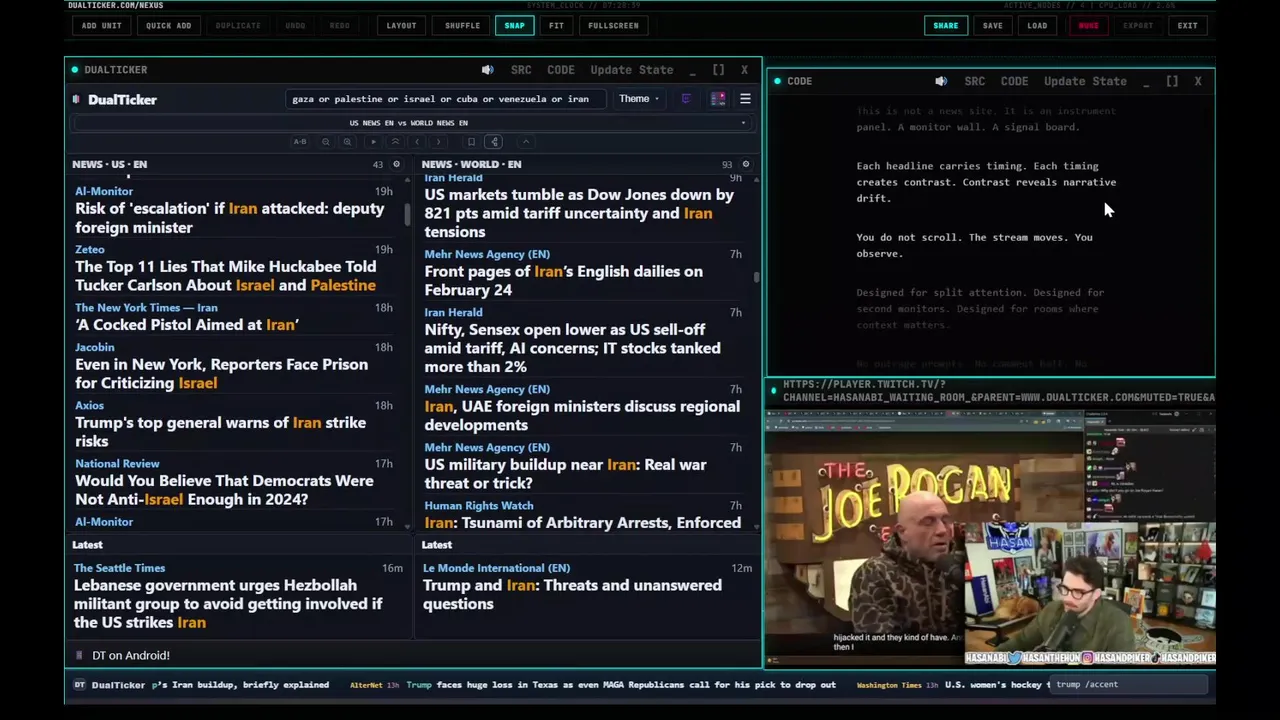Click QUICK ADD in the top toolbar
This screenshot has width=1280, height=720.
(x=168, y=25)
